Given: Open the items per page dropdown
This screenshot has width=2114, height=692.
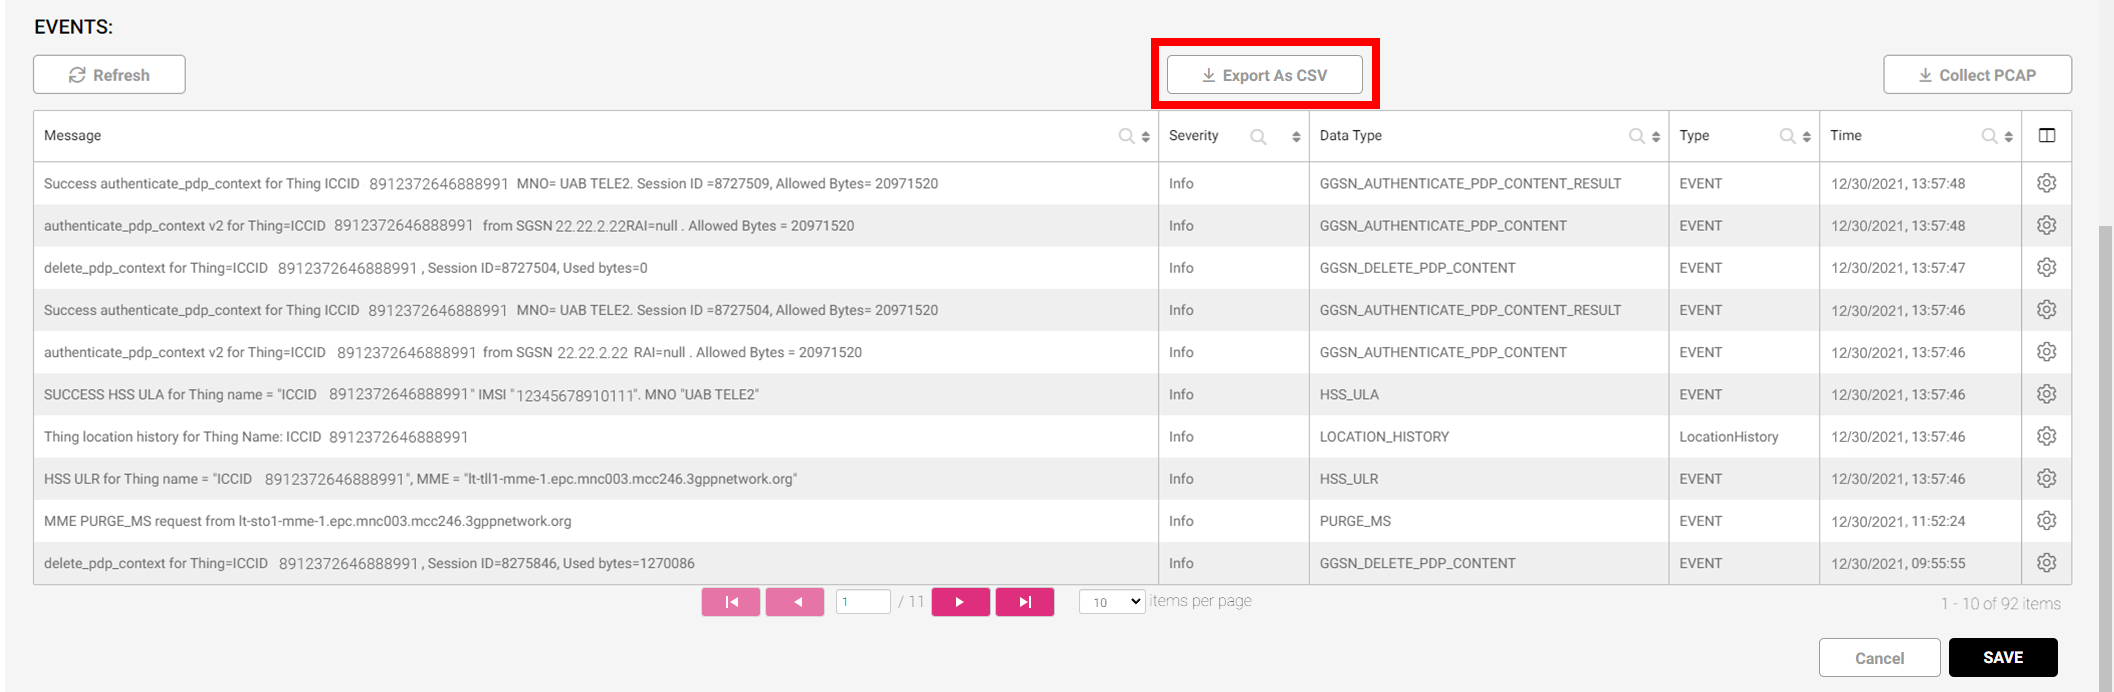Looking at the screenshot, I should pyautogui.click(x=1112, y=602).
